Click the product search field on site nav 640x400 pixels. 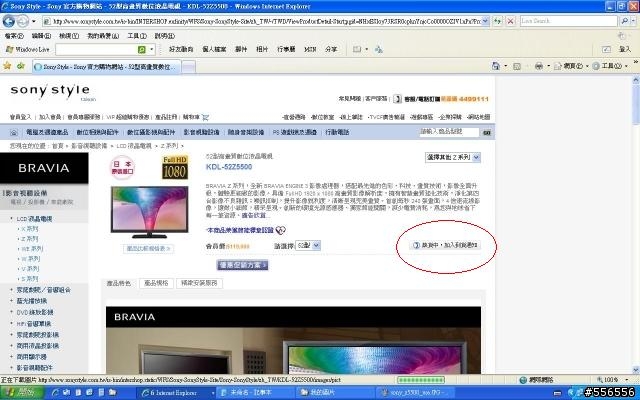(x=449, y=132)
